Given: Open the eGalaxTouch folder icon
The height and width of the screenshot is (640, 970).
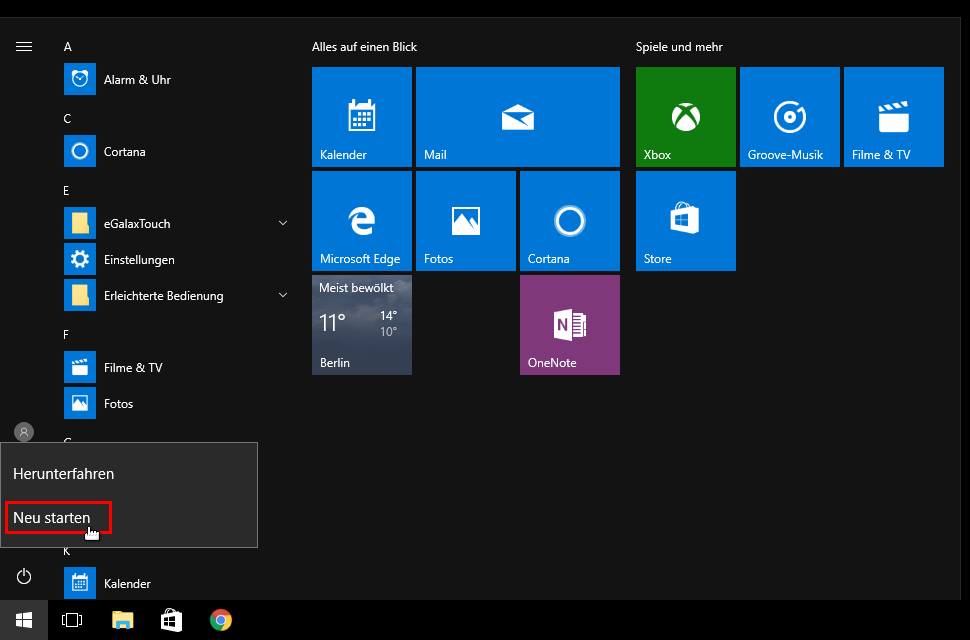Looking at the screenshot, I should point(80,223).
